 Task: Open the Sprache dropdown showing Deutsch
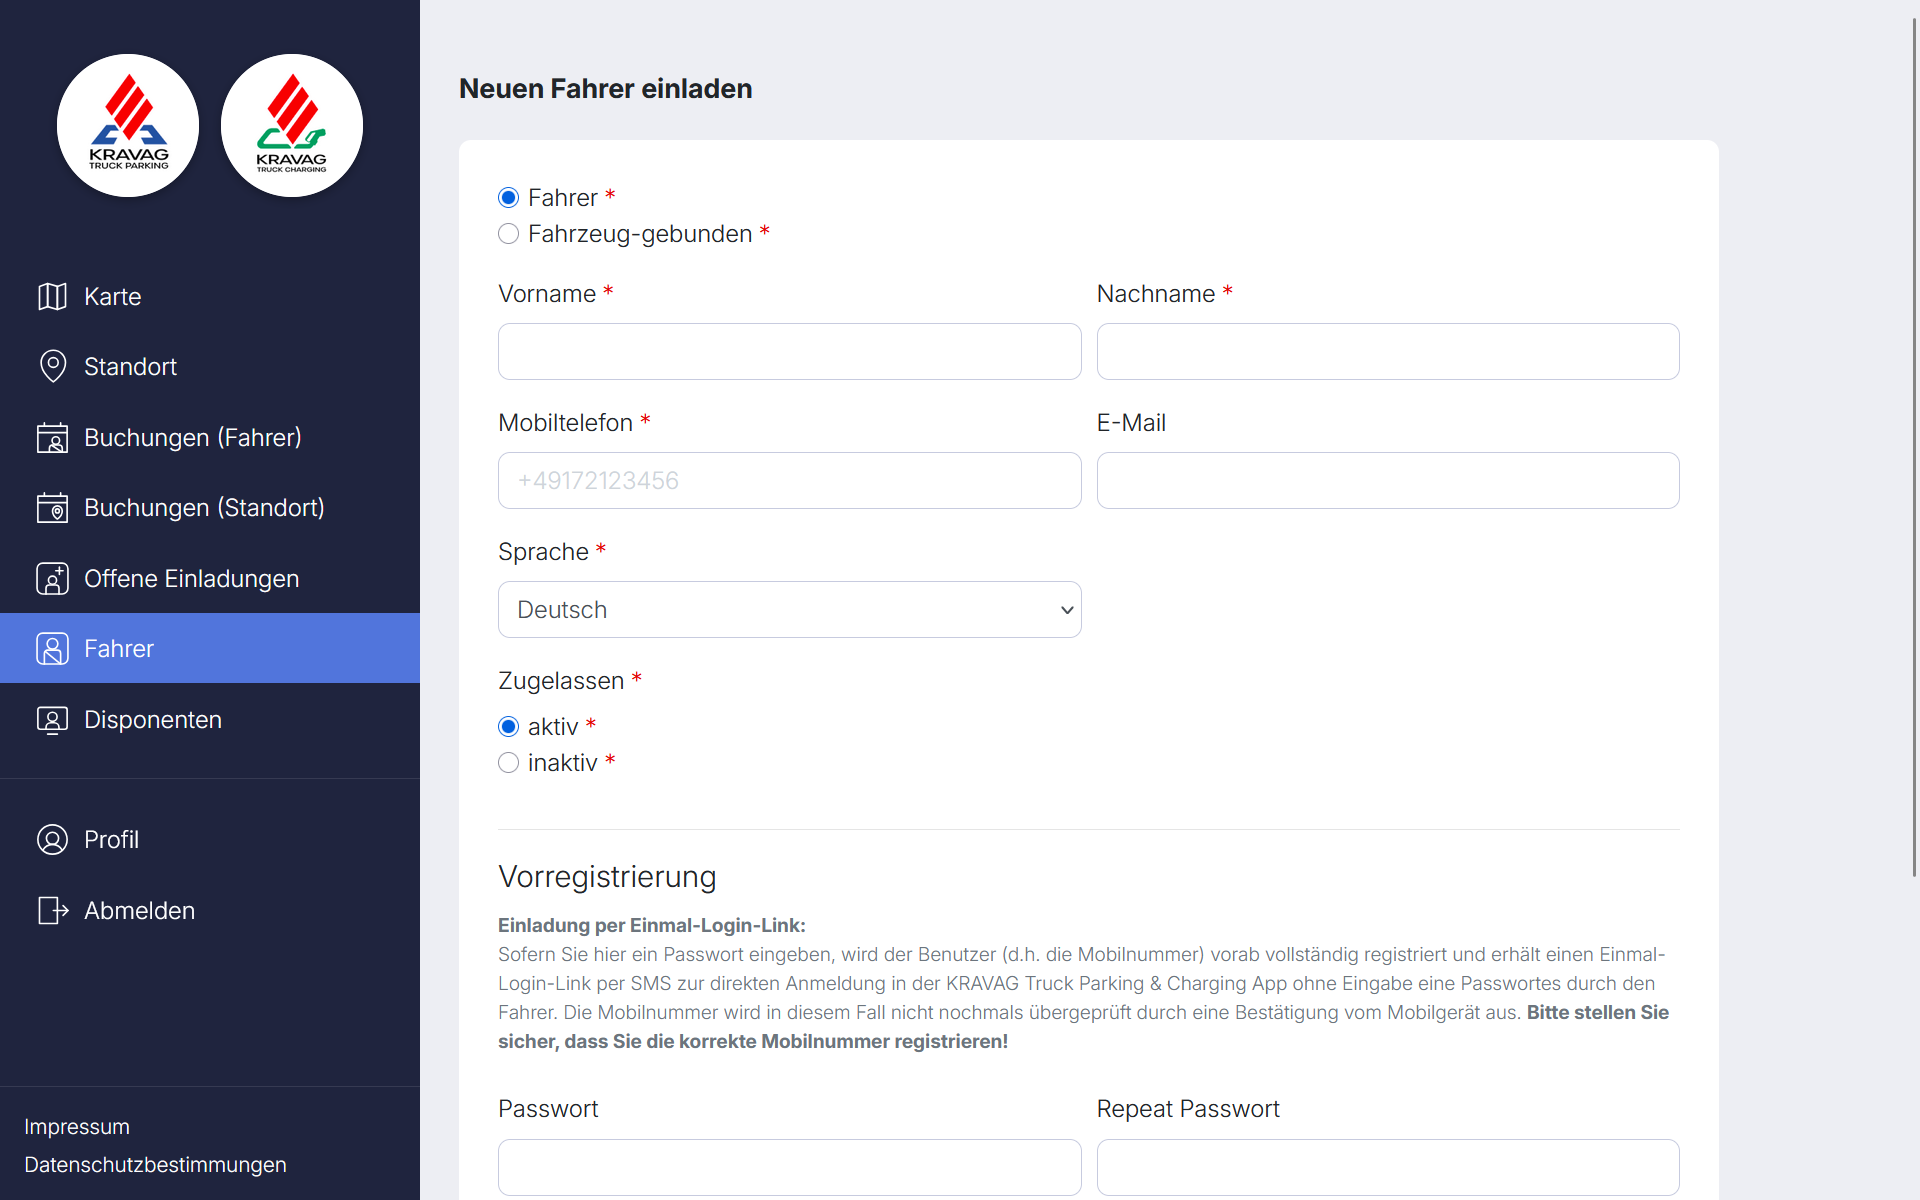(789, 609)
